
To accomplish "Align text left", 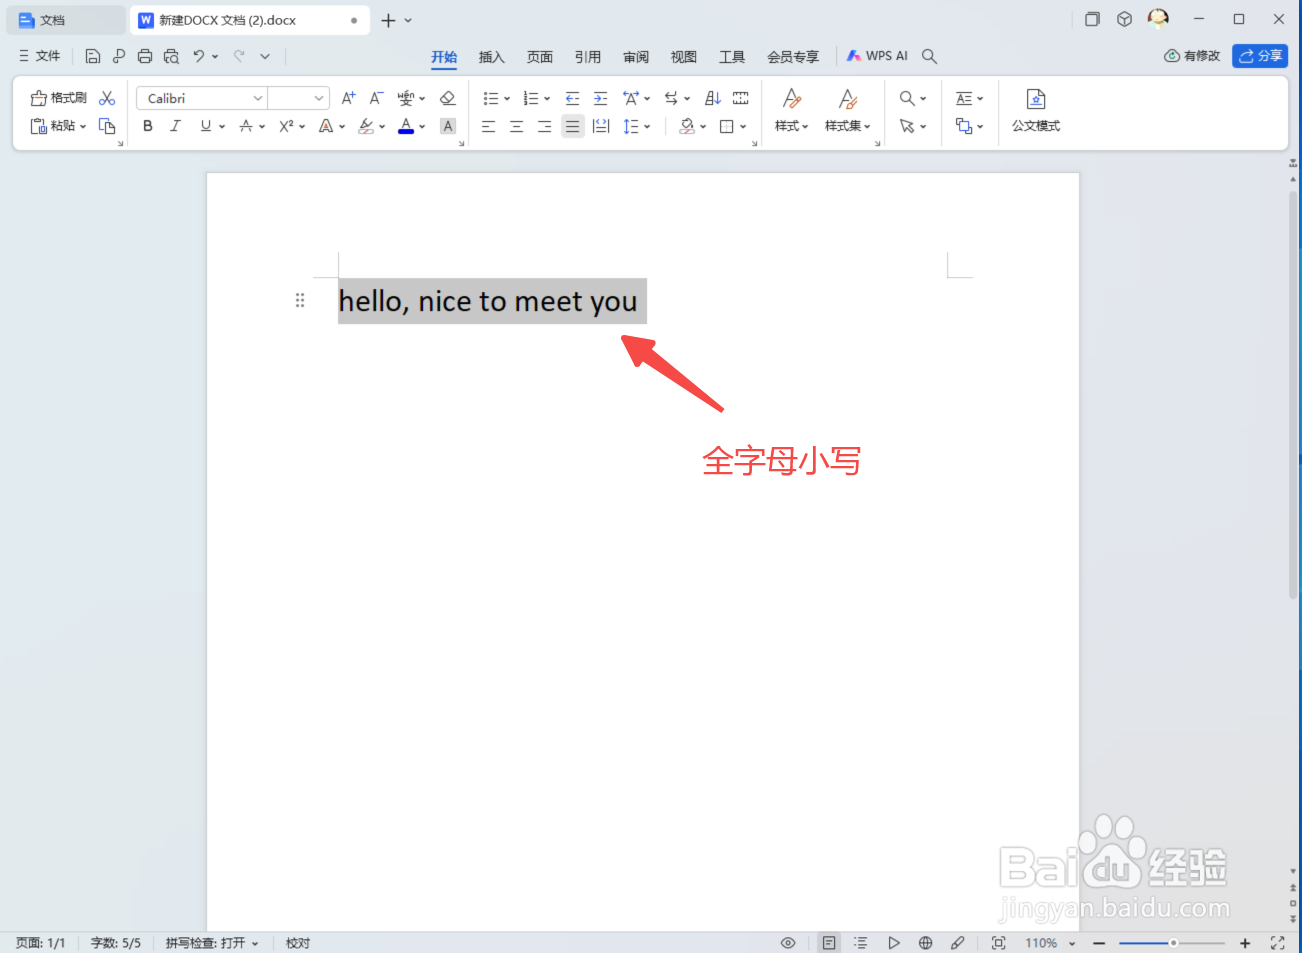I will (x=488, y=126).
